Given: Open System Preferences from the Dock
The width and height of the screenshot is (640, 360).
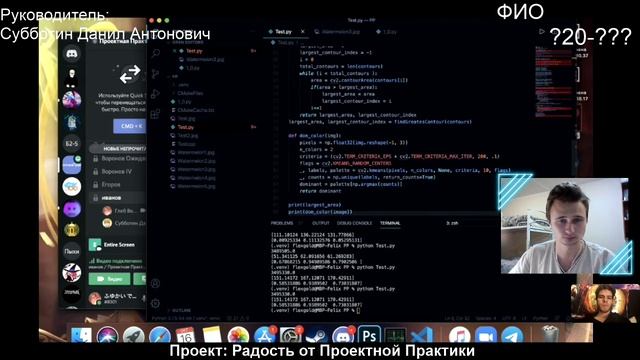Looking at the screenshot, I should coord(290,336).
